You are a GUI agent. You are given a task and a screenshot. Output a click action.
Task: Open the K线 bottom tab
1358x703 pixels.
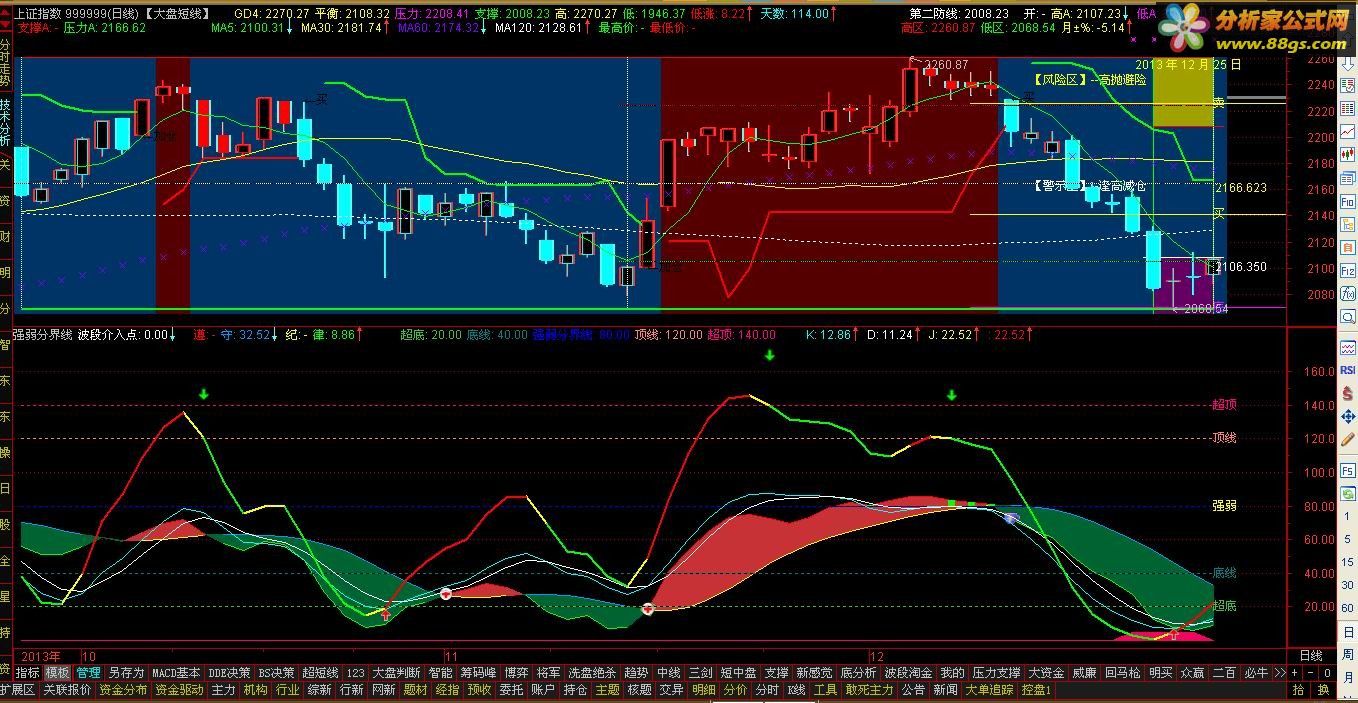pos(796,690)
